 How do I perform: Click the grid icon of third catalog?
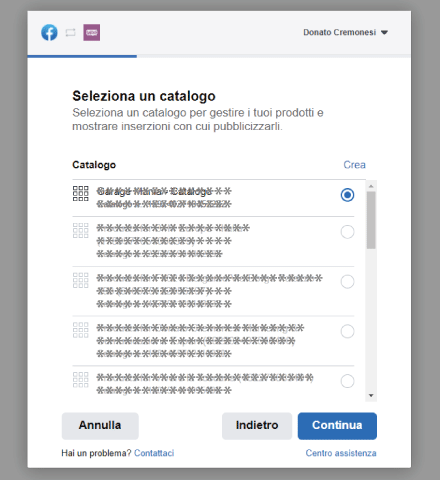81,280
